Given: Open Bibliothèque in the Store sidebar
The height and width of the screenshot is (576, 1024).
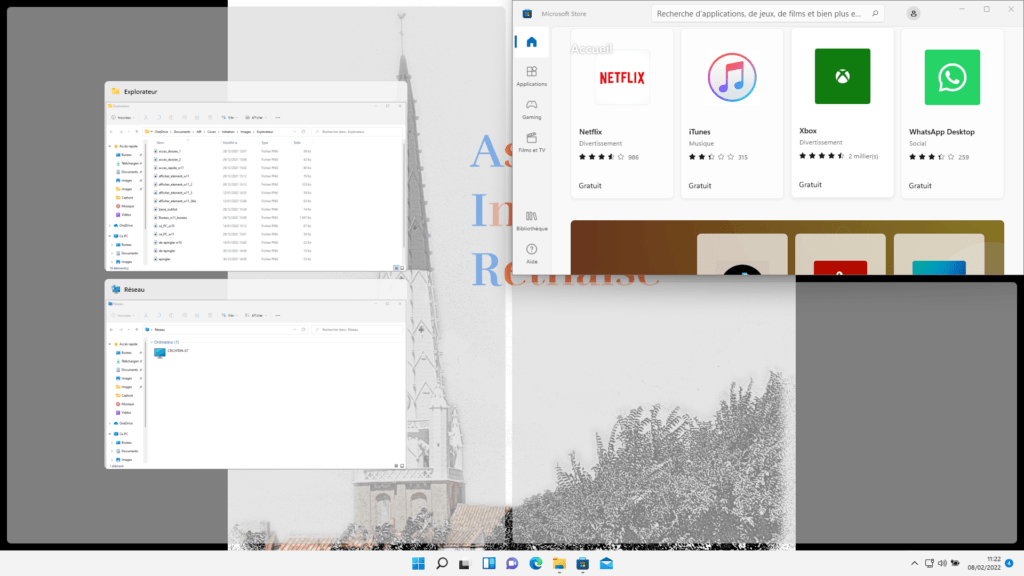Looking at the screenshot, I should pos(532,221).
